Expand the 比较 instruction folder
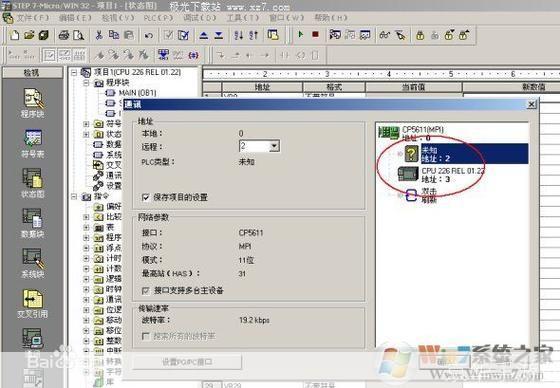Screen dimensions: 560x388 (86, 217)
